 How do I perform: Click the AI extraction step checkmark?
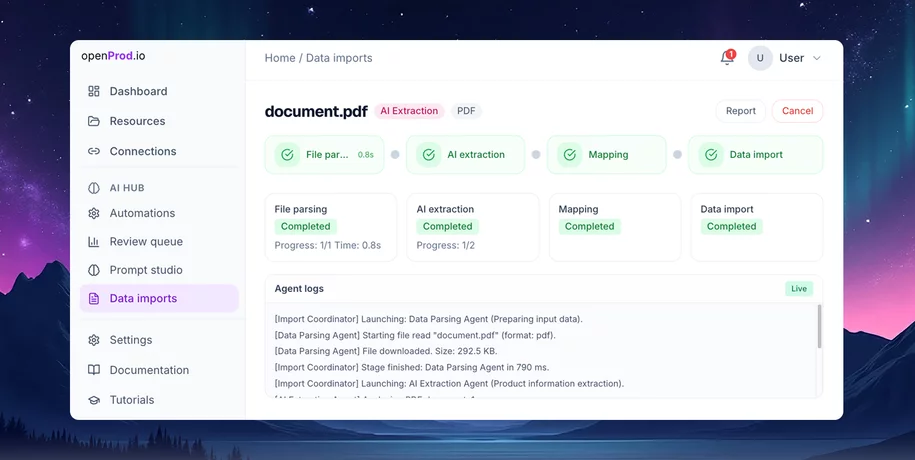click(x=428, y=155)
